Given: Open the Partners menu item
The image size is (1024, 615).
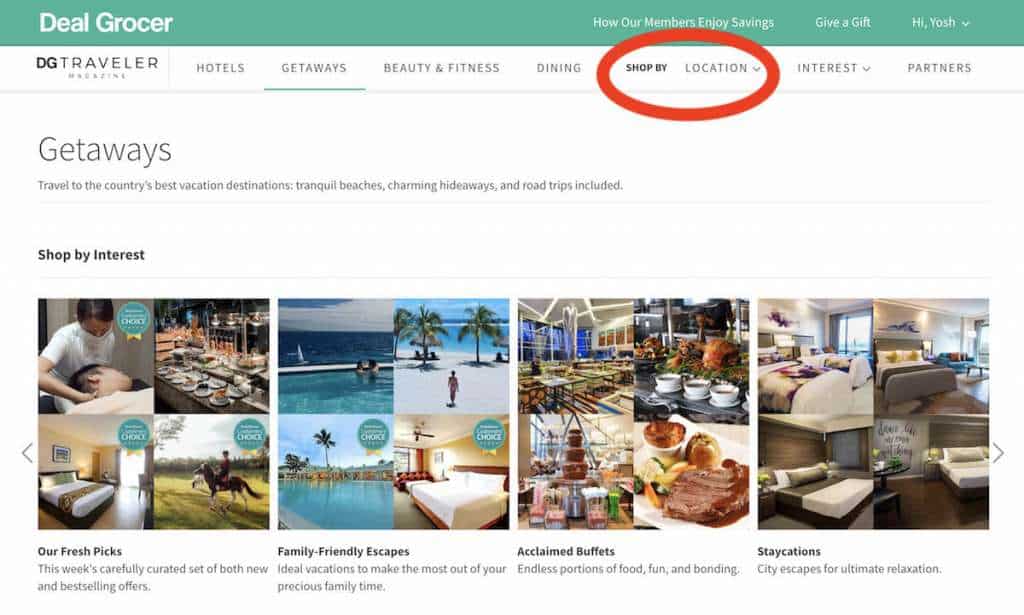Looking at the screenshot, I should click(939, 68).
